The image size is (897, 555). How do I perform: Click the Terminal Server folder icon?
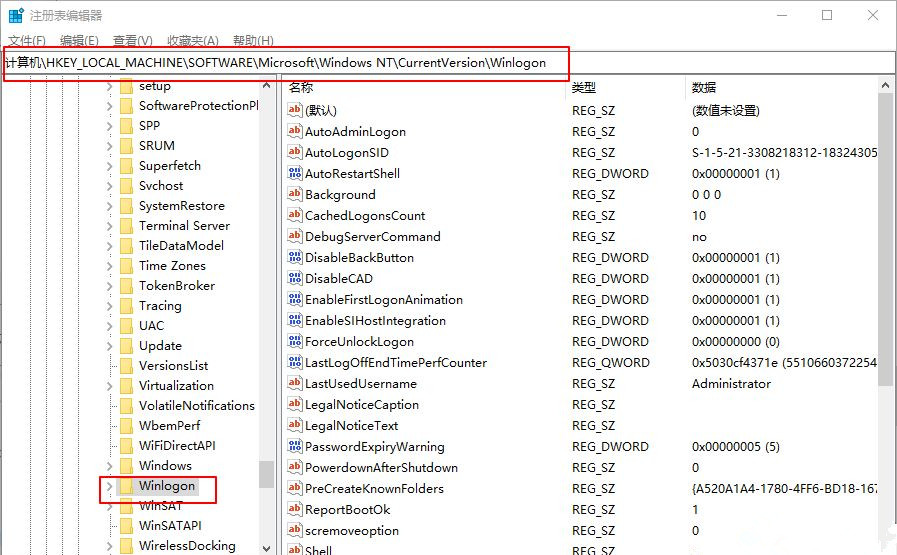[126, 226]
